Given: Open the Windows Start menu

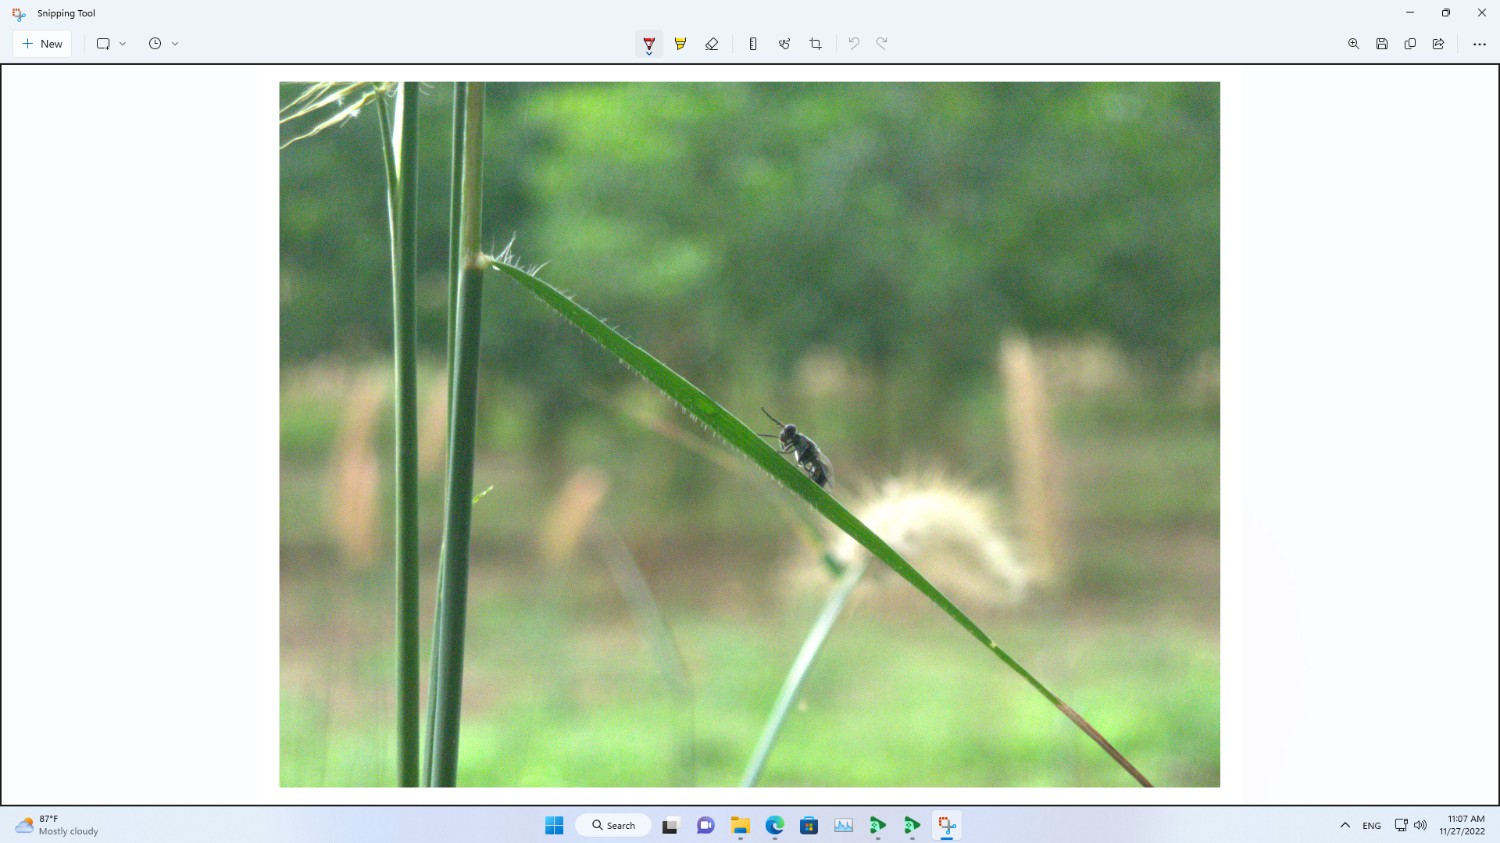Looking at the screenshot, I should click(x=554, y=825).
